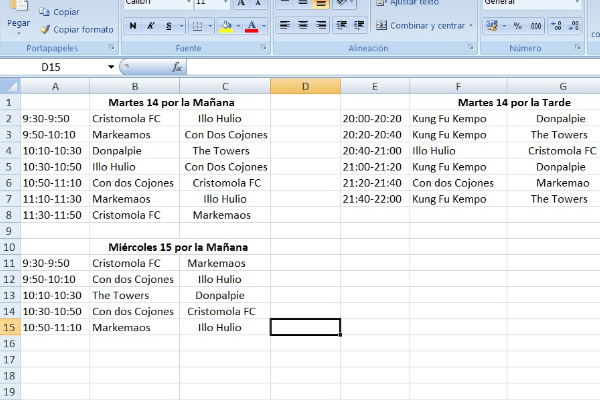
Task: Apply yellow fill color bucket
Action: pos(226,26)
